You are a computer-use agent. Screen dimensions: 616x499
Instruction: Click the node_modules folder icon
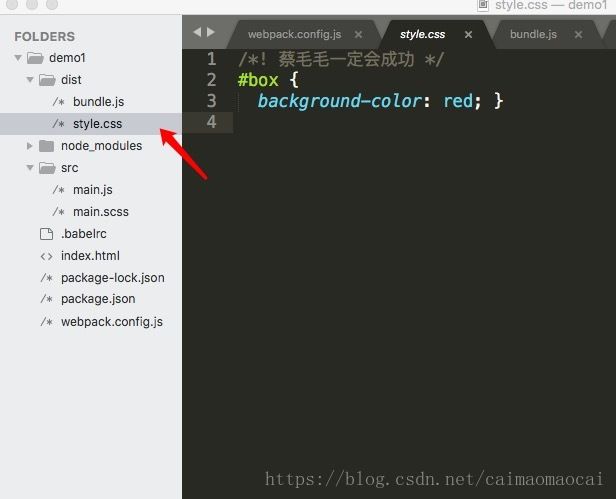pyautogui.click(x=47, y=146)
